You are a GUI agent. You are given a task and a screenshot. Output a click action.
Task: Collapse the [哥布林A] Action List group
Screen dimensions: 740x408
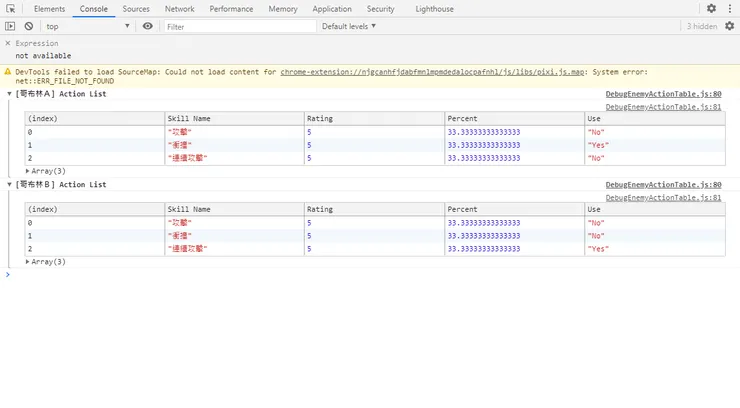9,94
